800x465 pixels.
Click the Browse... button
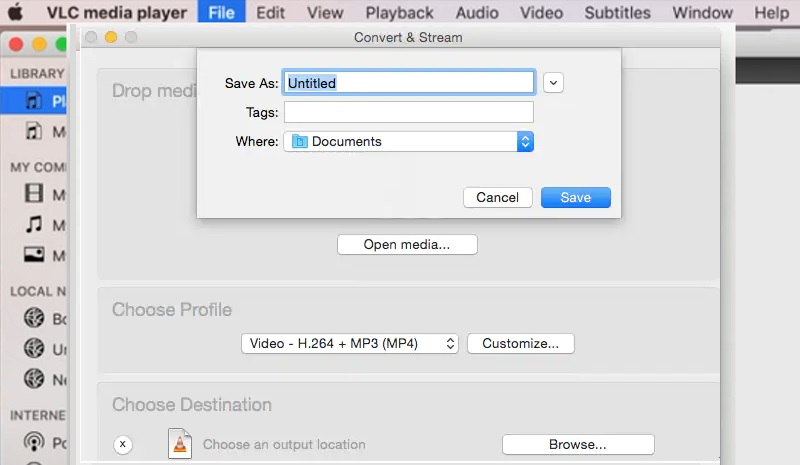click(578, 445)
